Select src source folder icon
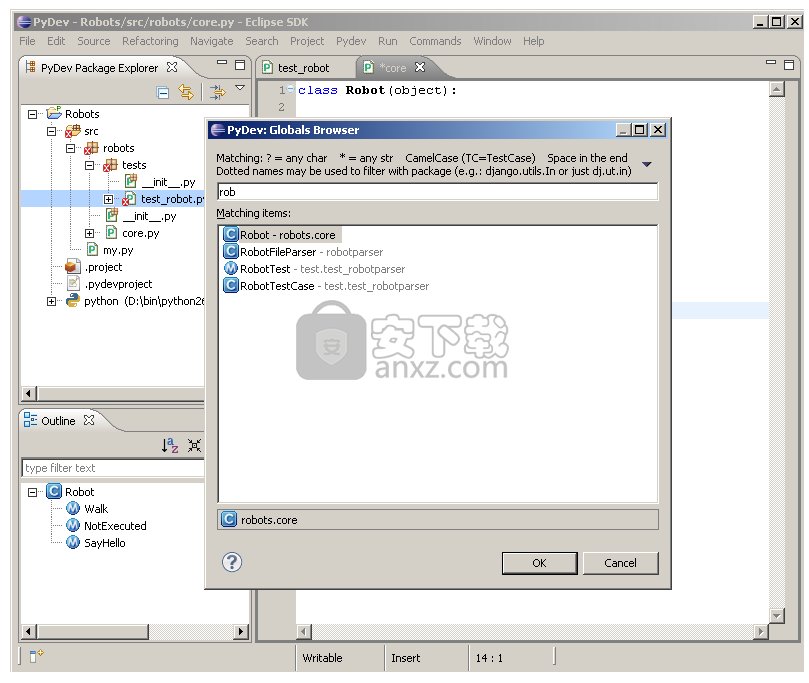809x683 pixels. pyautogui.click(x=73, y=131)
